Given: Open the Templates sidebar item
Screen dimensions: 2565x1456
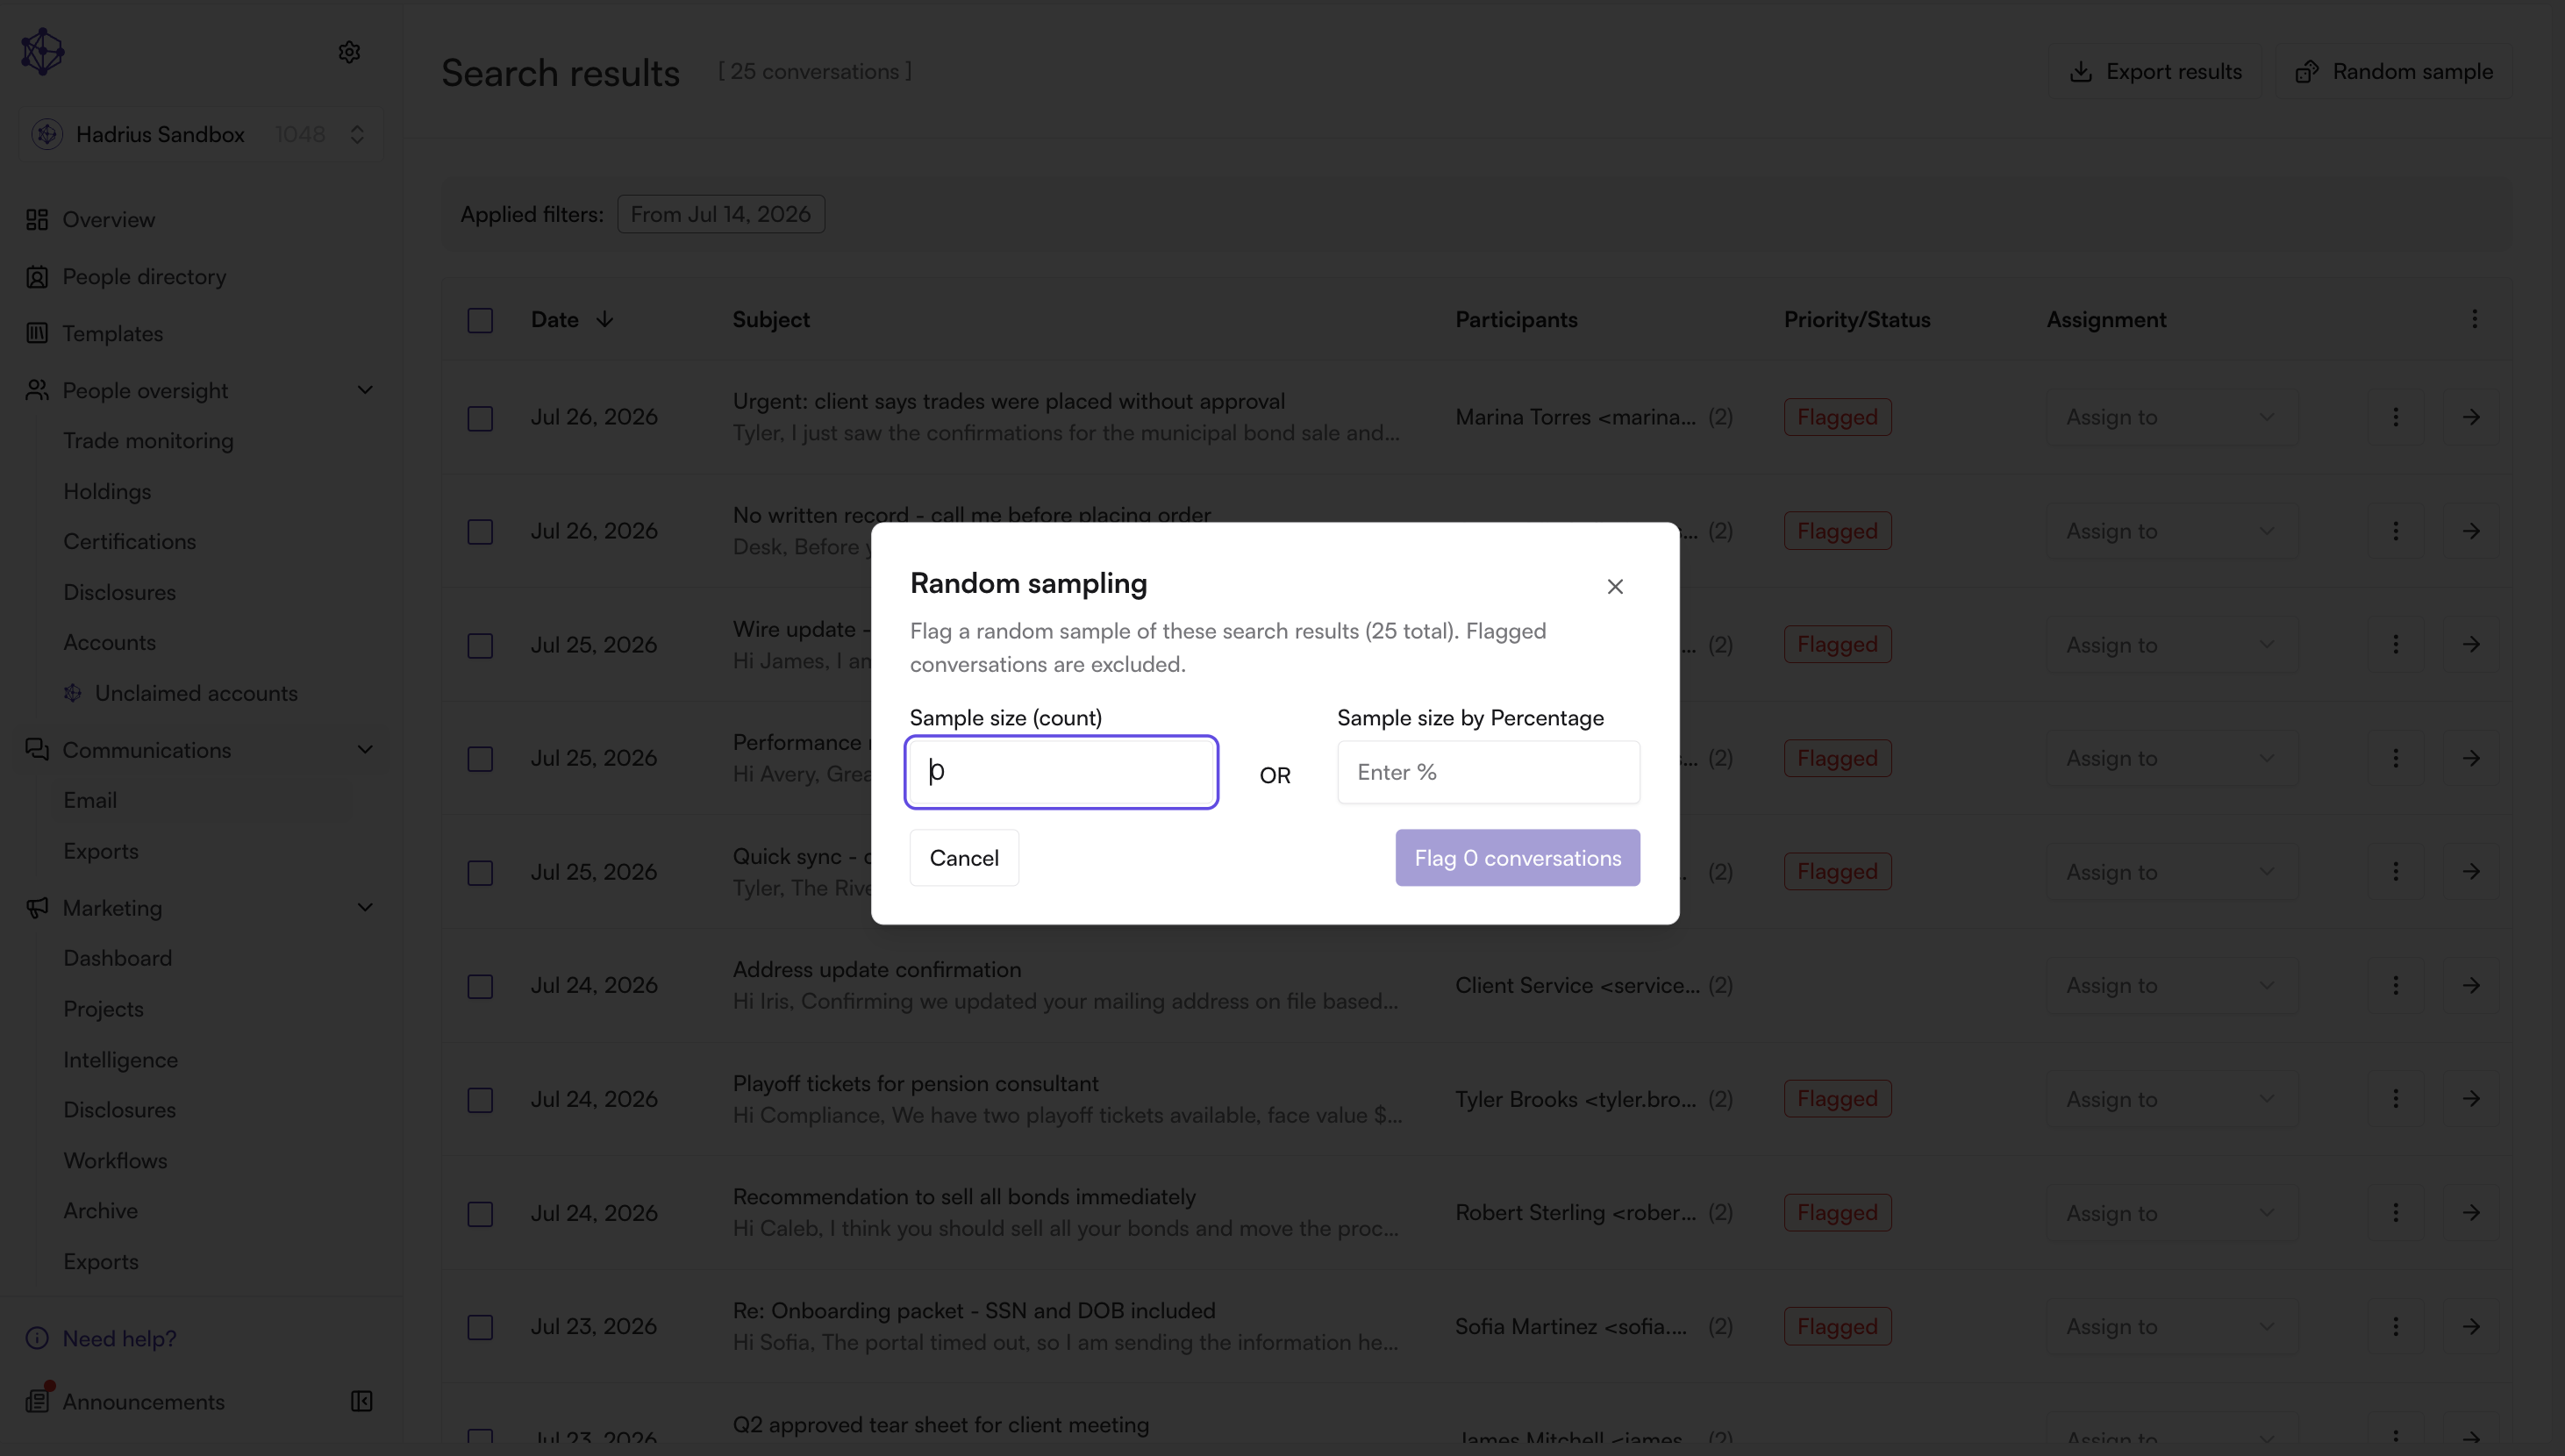Looking at the screenshot, I should click(x=112, y=333).
